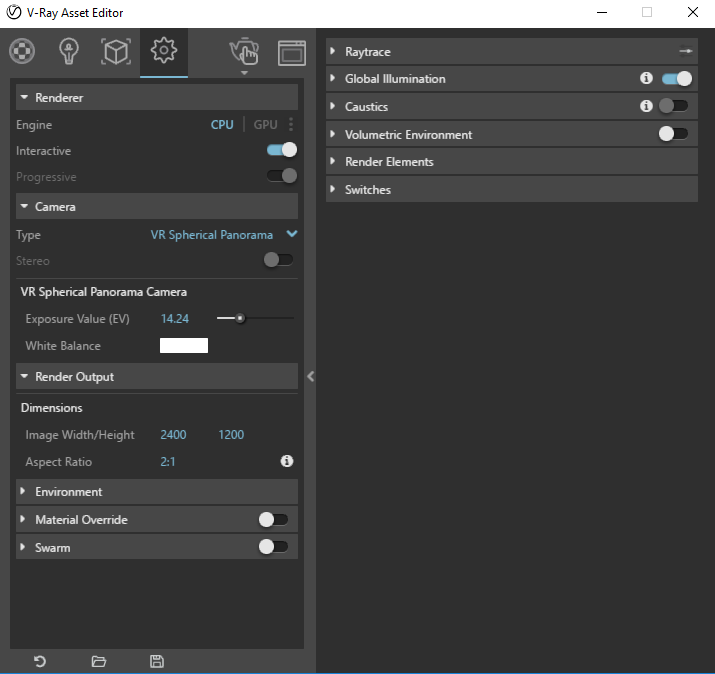
Task: Select CPU render engine
Action: [222, 124]
